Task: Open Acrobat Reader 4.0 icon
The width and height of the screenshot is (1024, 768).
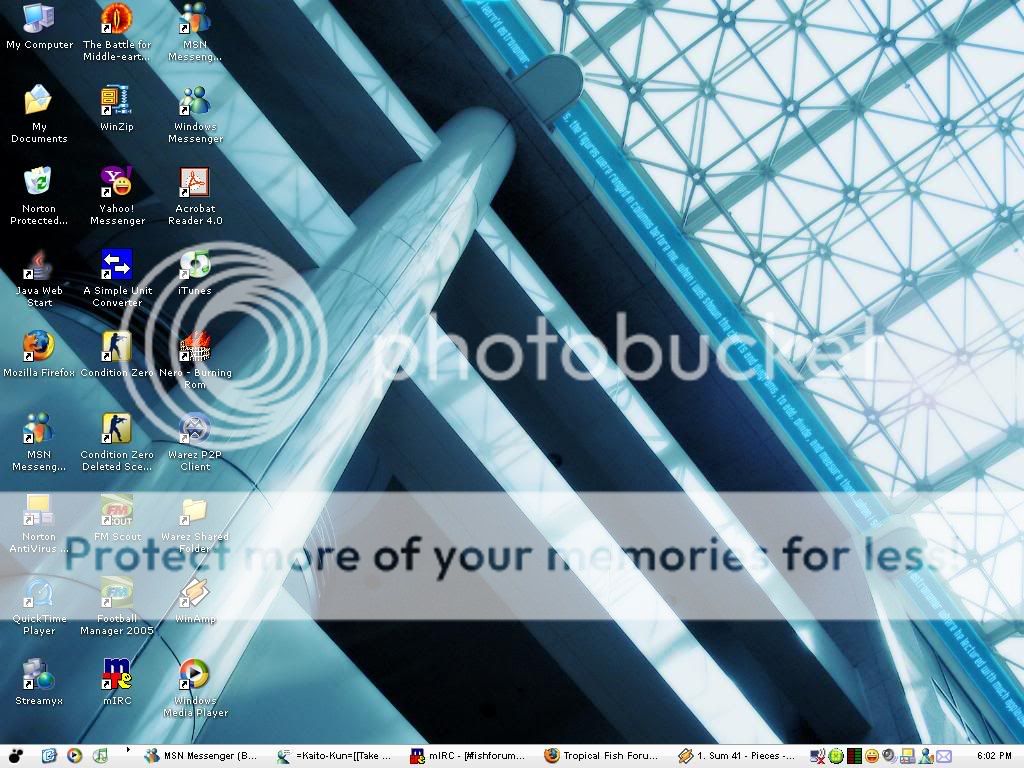Action: (x=194, y=183)
